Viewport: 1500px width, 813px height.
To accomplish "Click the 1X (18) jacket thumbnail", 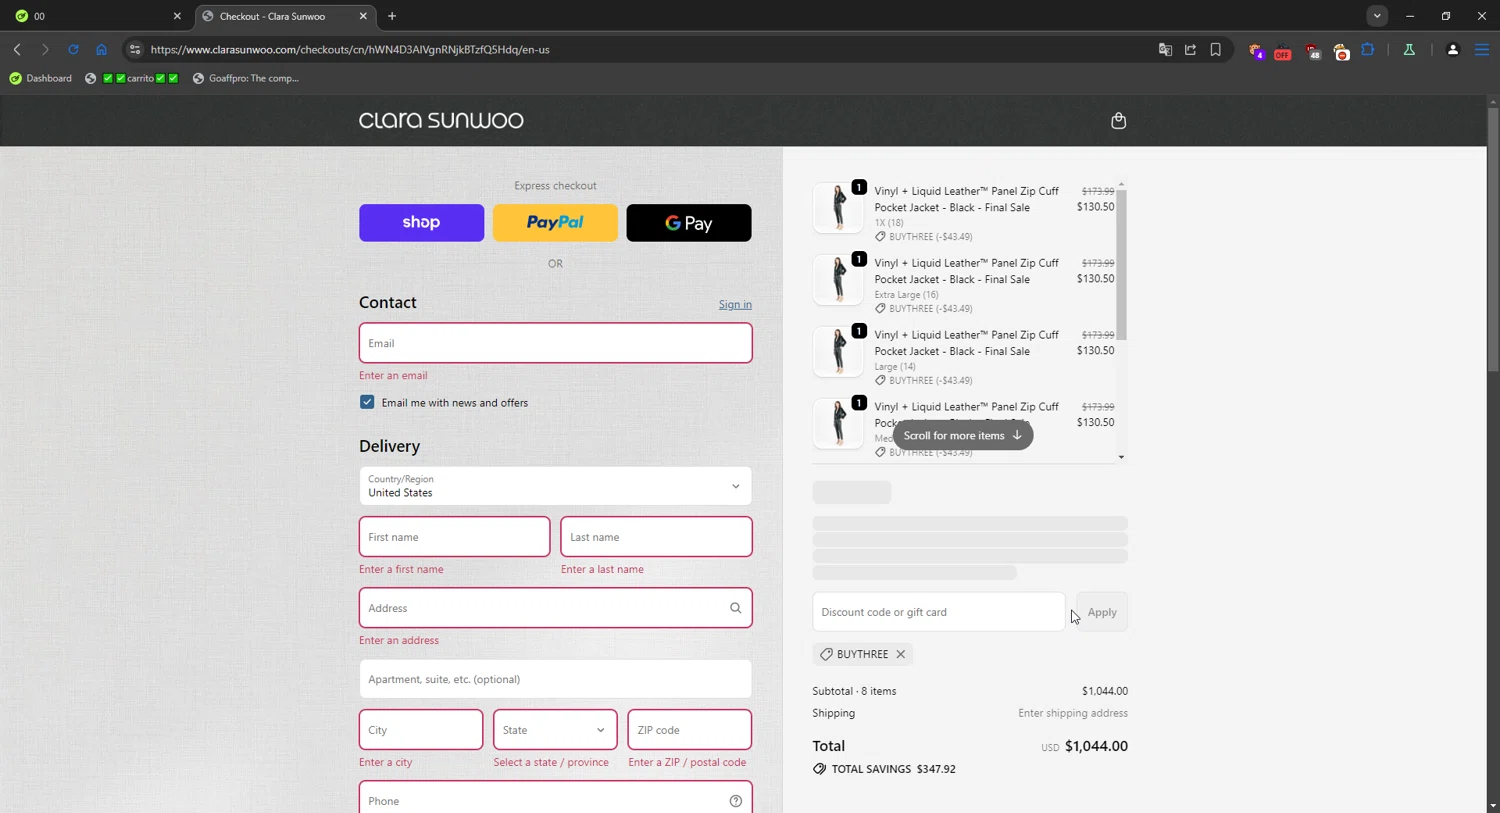I will (838, 207).
